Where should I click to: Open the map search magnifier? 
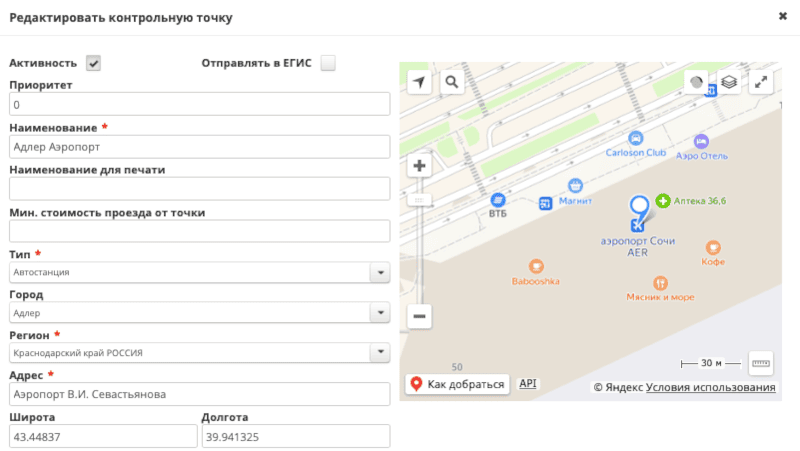(x=452, y=82)
